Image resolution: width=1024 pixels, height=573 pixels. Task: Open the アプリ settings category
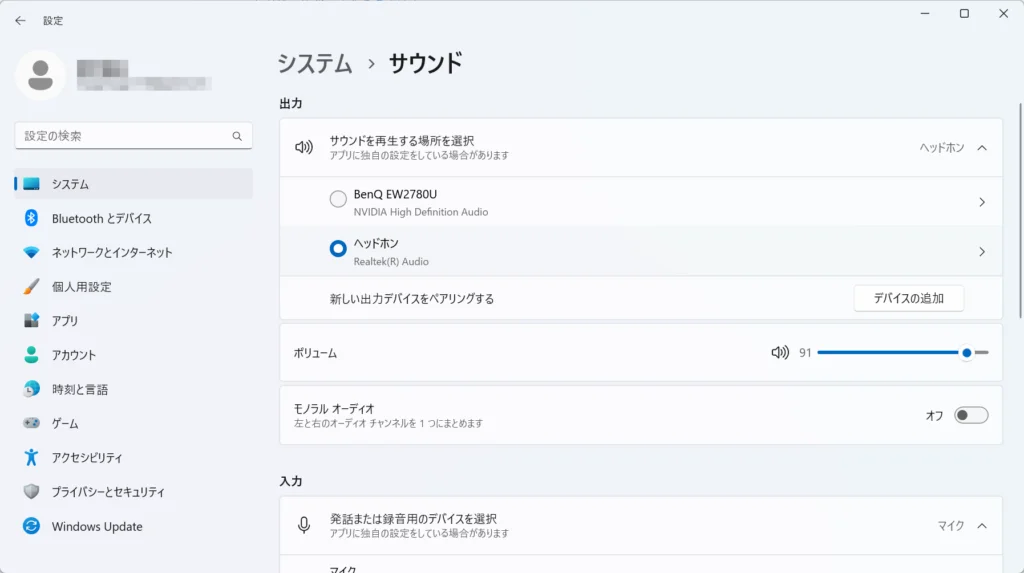(x=65, y=321)
